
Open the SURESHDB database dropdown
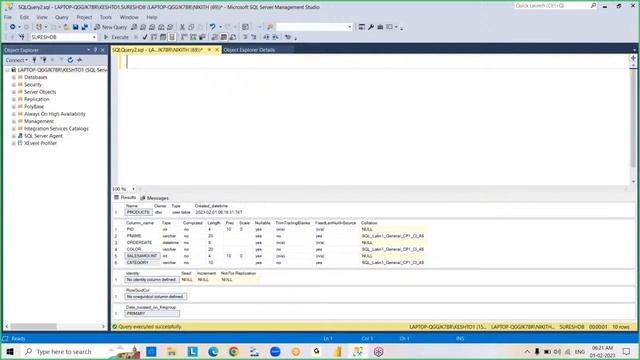(x=94, y=37)
